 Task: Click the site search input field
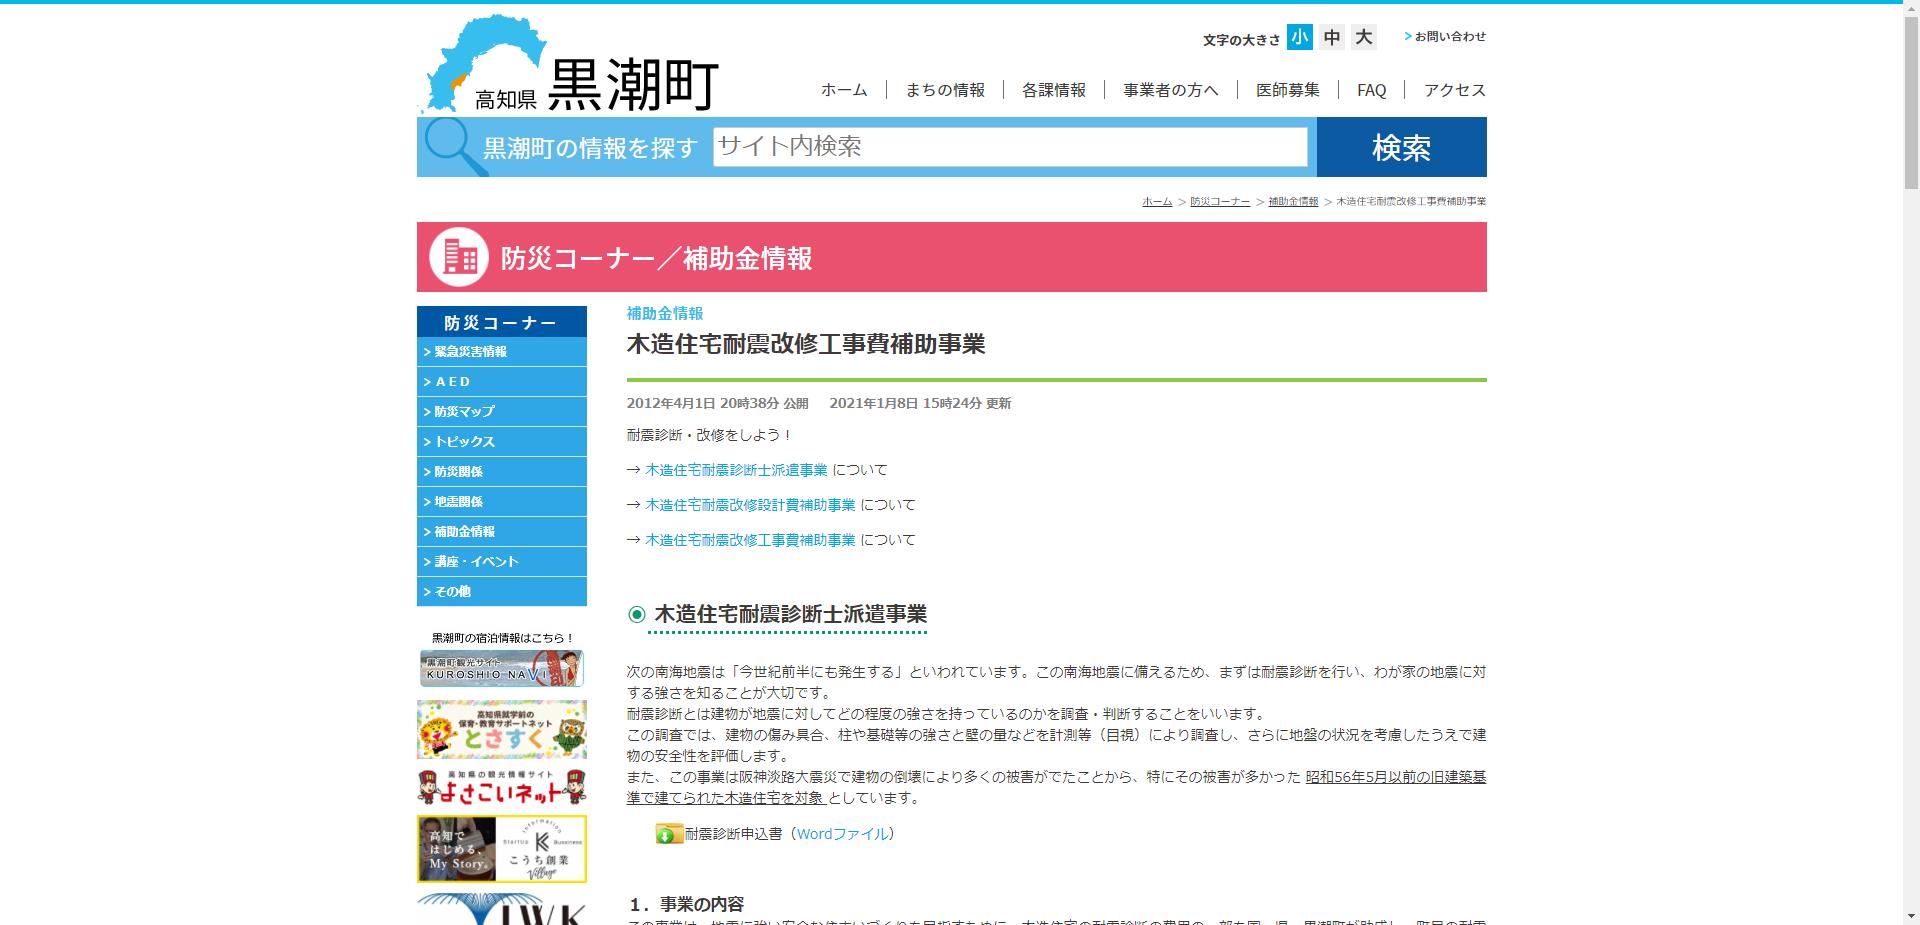1008,146
